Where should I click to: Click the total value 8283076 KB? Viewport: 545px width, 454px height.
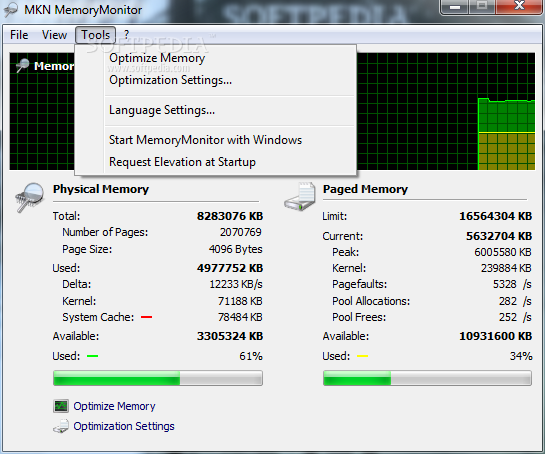pos(230,216)
